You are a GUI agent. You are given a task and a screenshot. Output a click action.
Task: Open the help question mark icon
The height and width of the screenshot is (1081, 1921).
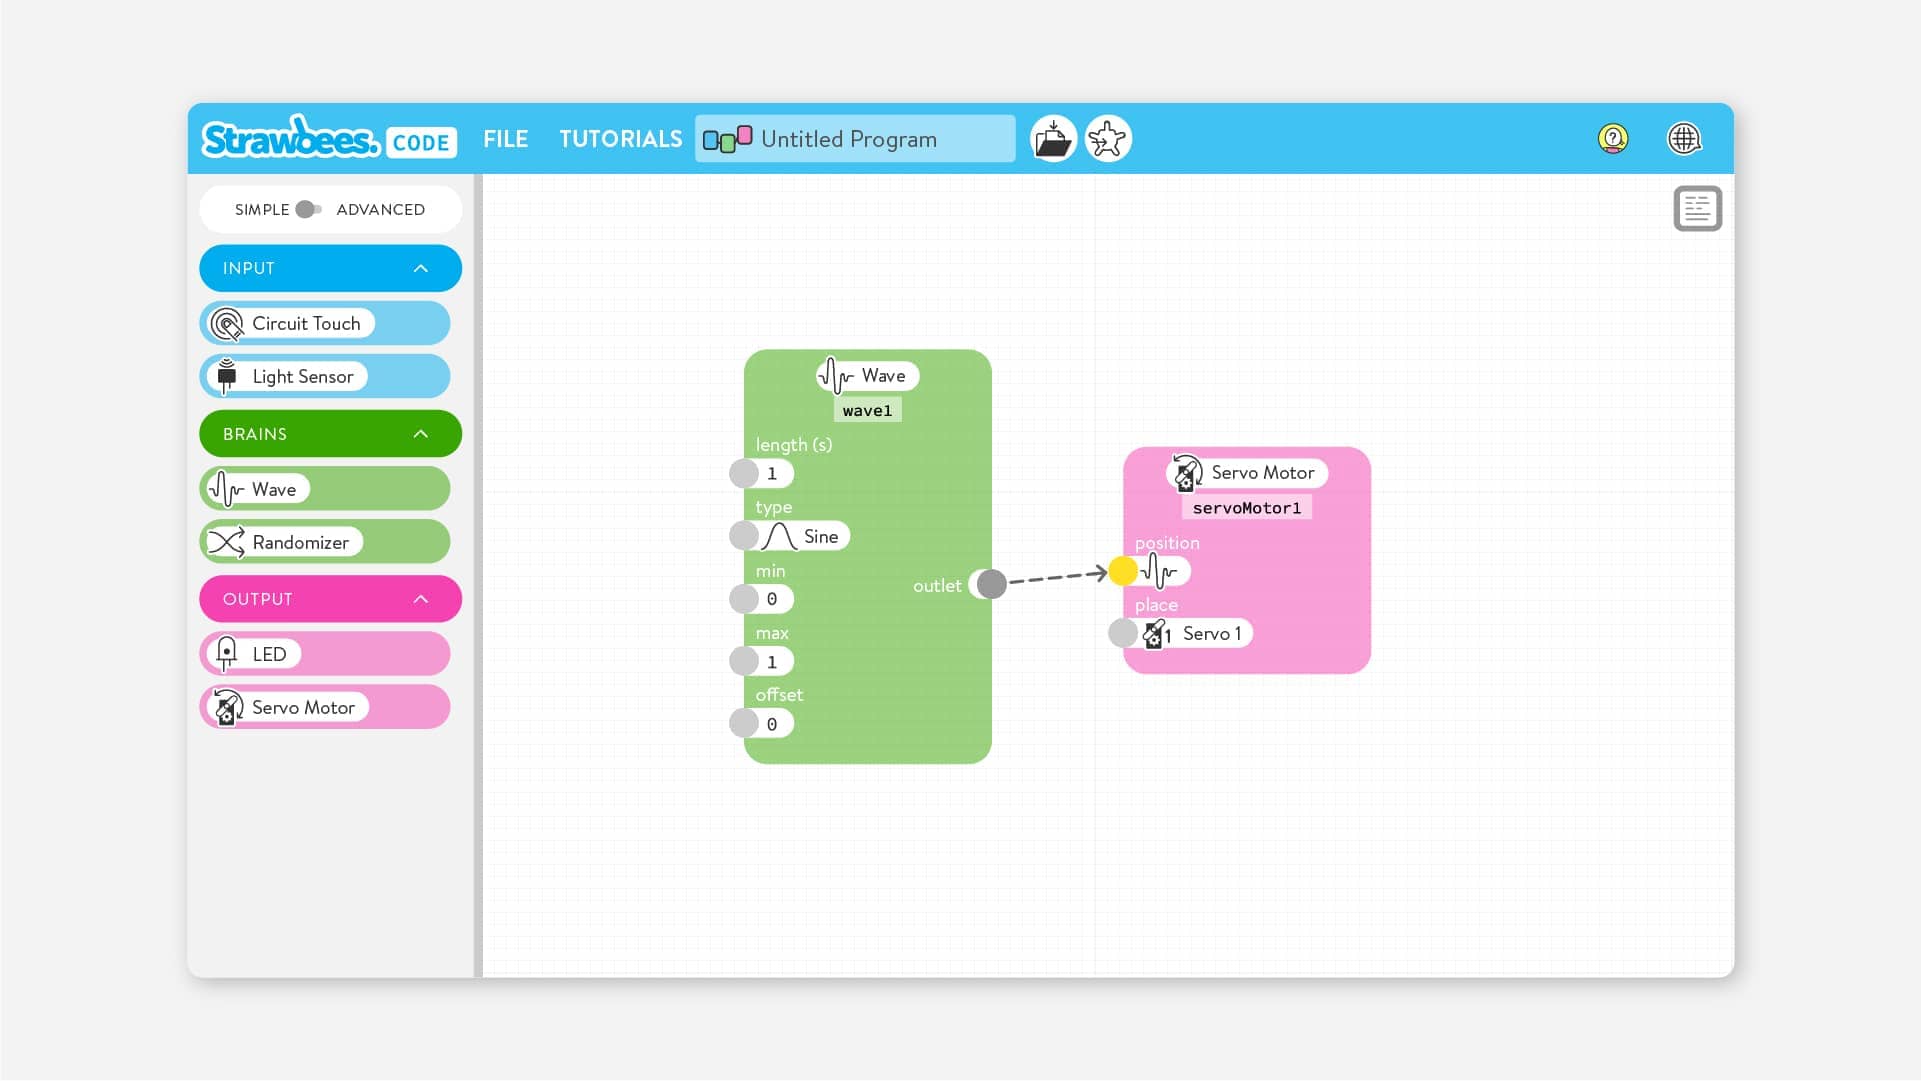pyautogui.click(x=1612, y=138)
